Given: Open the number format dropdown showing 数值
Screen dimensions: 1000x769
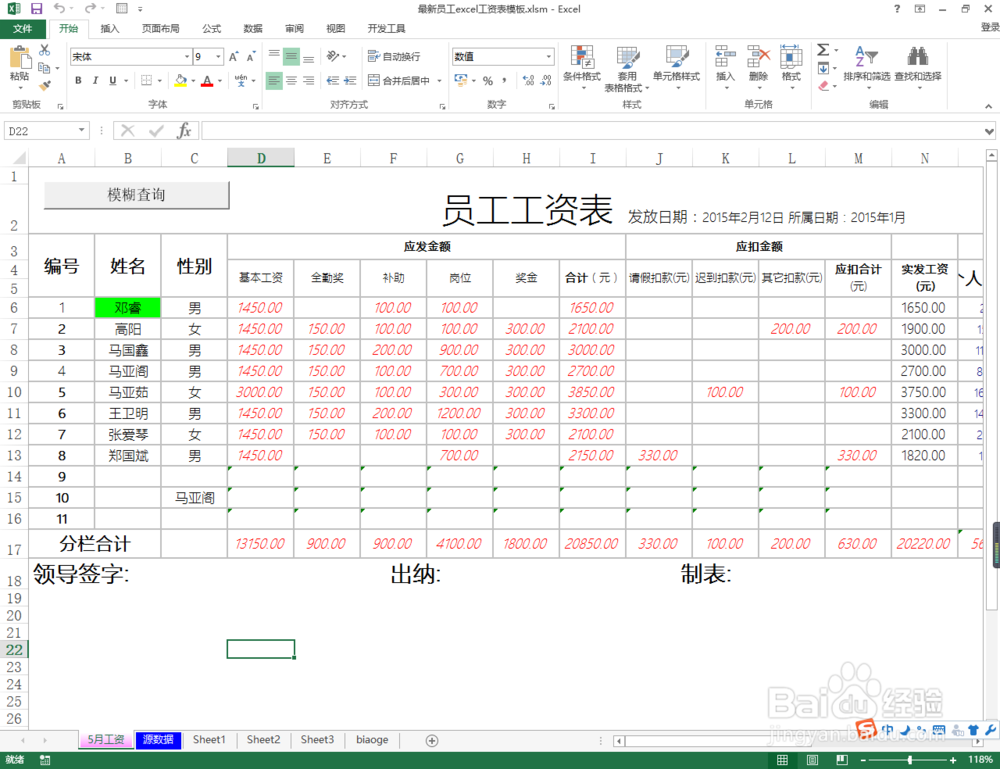Looking at the screenshot, I should point(500,55).
